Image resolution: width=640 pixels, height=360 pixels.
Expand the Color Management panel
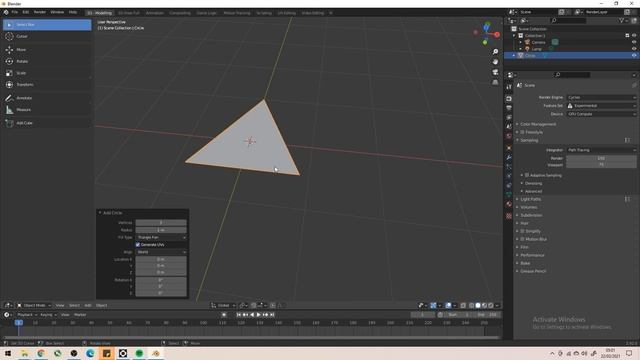(538, 124)
